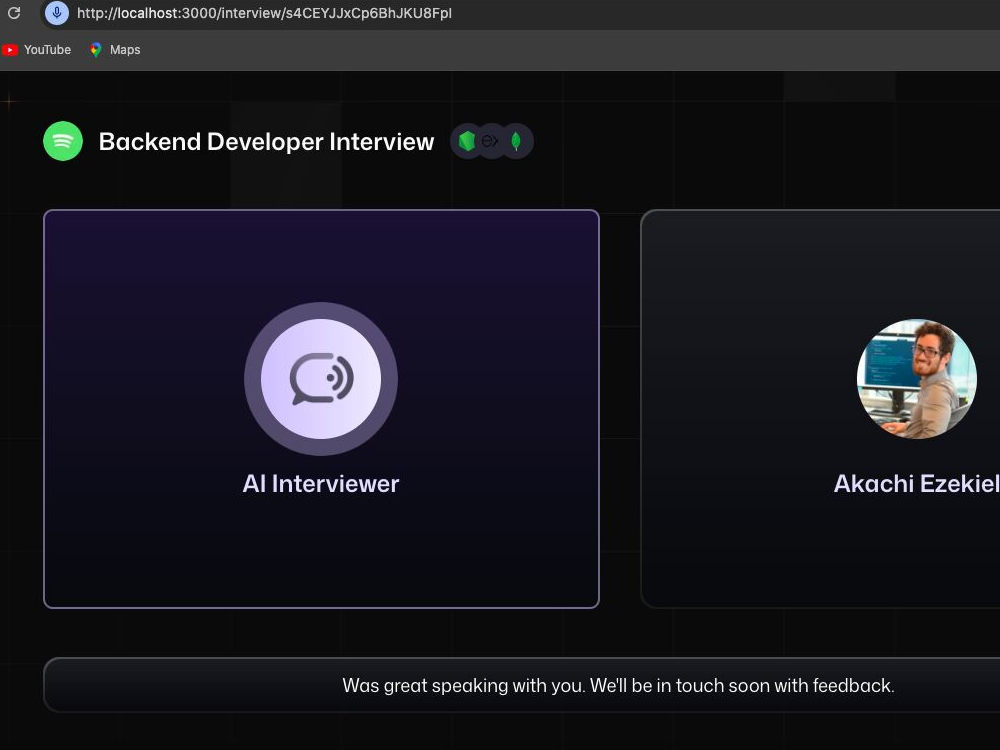Click the transcript message about feedback
1000x750 pixels.
[x=618, y=686]
